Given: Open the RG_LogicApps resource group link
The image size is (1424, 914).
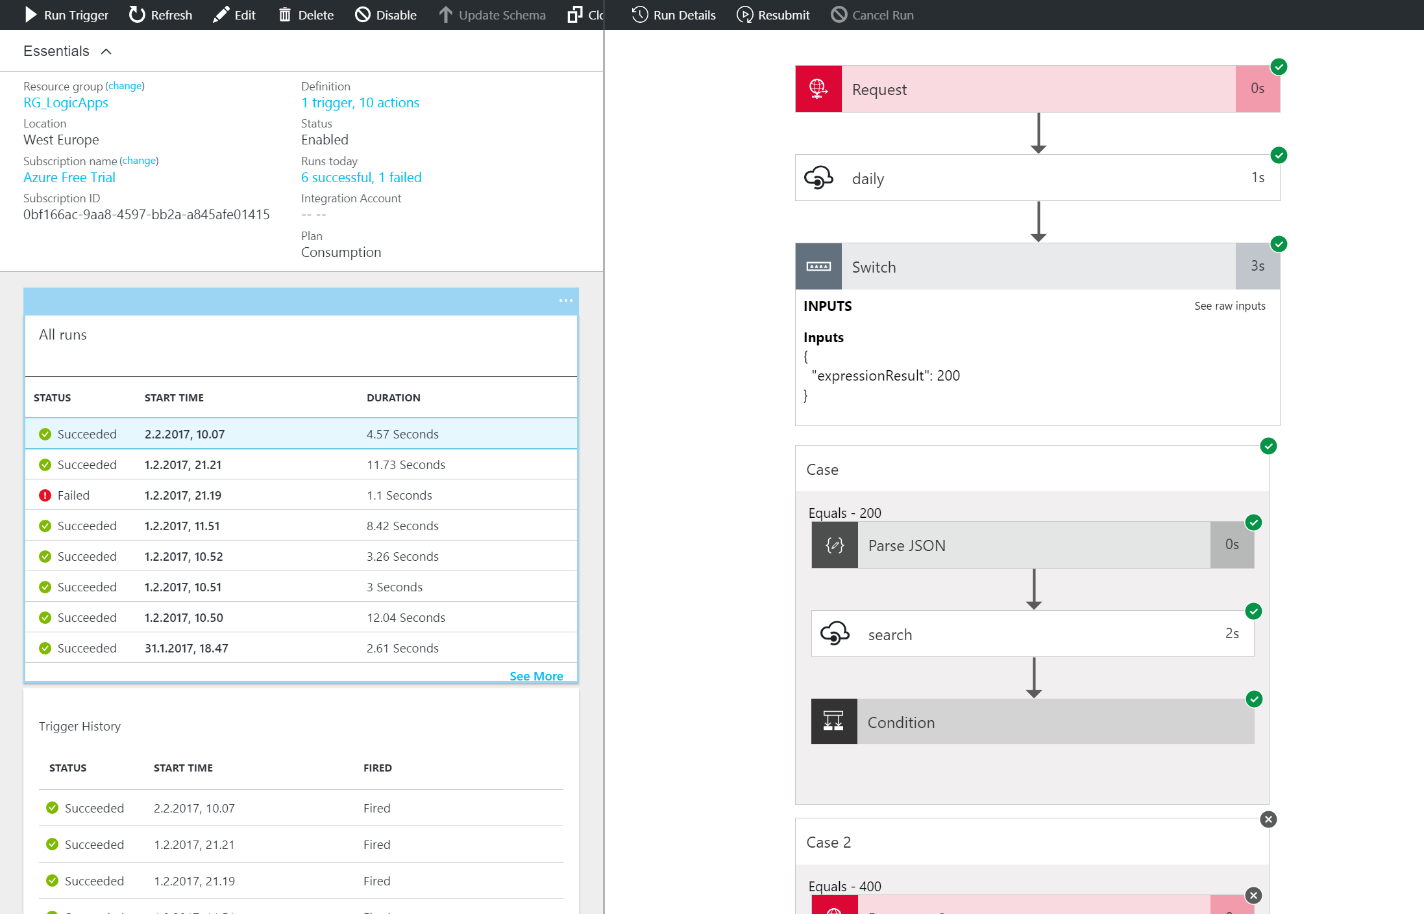Looking at the screenshot, I should pyautogui.click(x=64, y=102).
